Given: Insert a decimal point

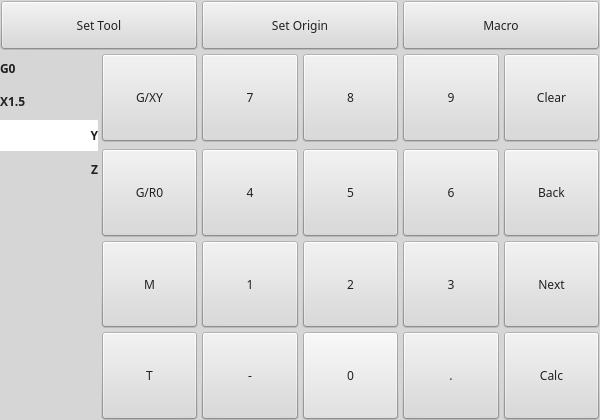Looking at the screenshot, I should (451, 375).
